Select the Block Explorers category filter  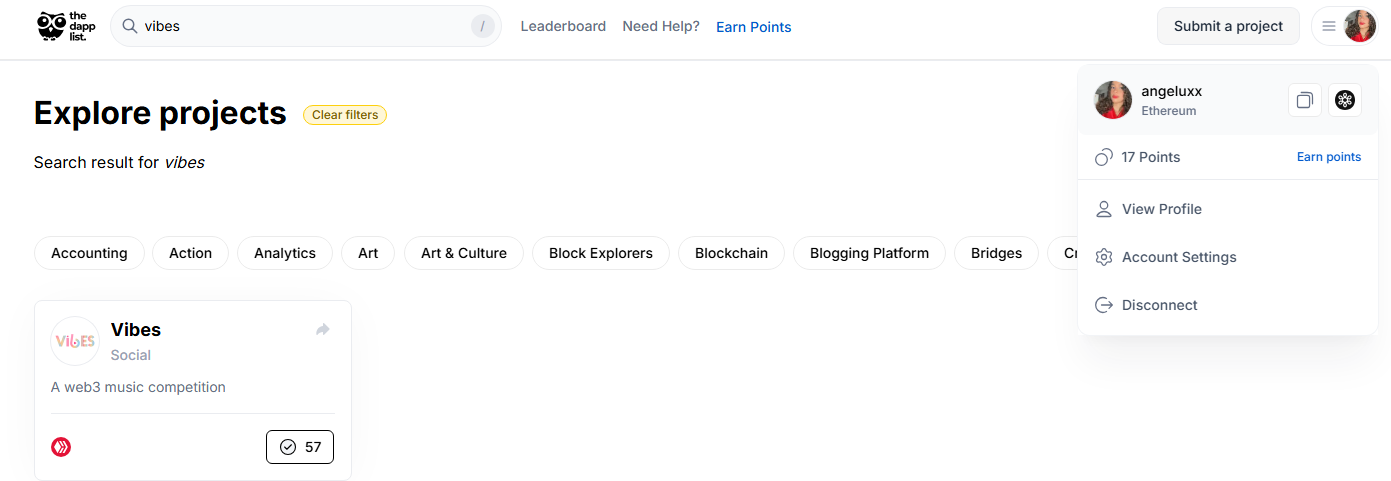click(601, 253)
